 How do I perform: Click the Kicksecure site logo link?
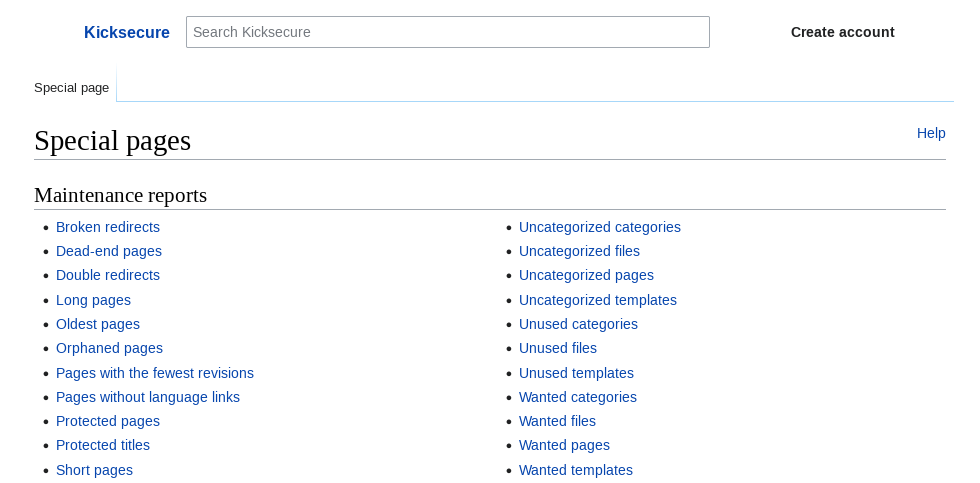click(x=127, y=32)
